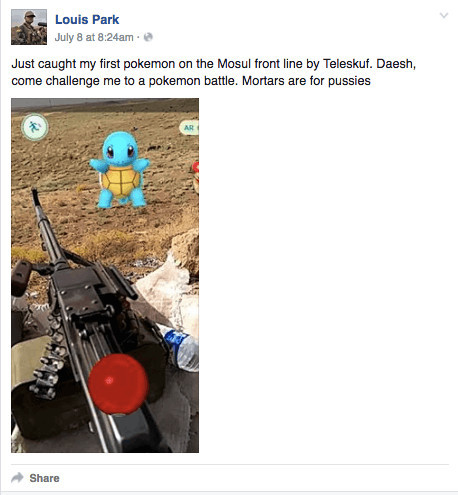The image size is (458, 495).
Task: Open Louis Park's profile picture
Action: [x=29, y=27]
